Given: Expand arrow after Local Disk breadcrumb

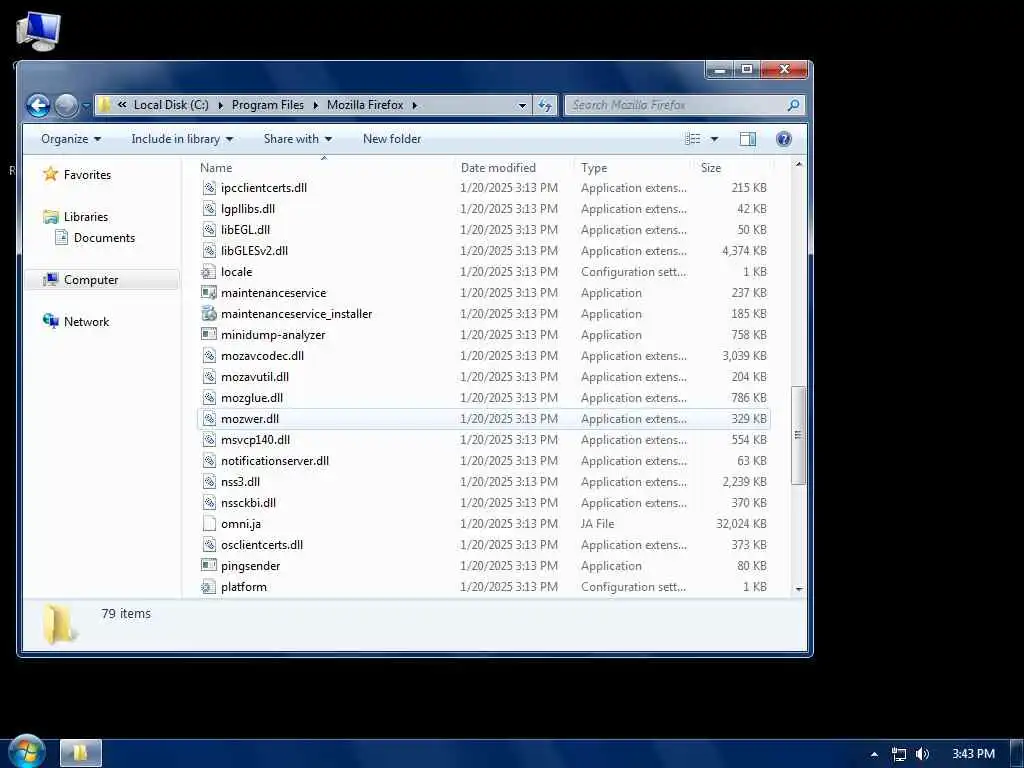Looking at the screenshot, I should point(221,105).
